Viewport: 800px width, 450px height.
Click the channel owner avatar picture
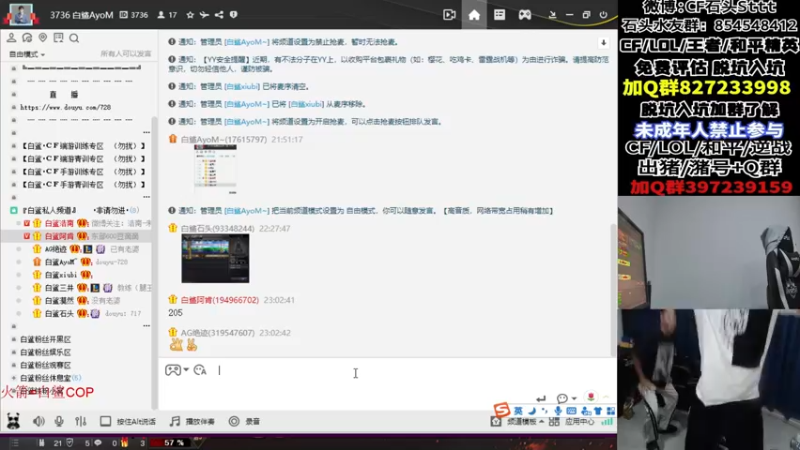click(x=21, y=14)
